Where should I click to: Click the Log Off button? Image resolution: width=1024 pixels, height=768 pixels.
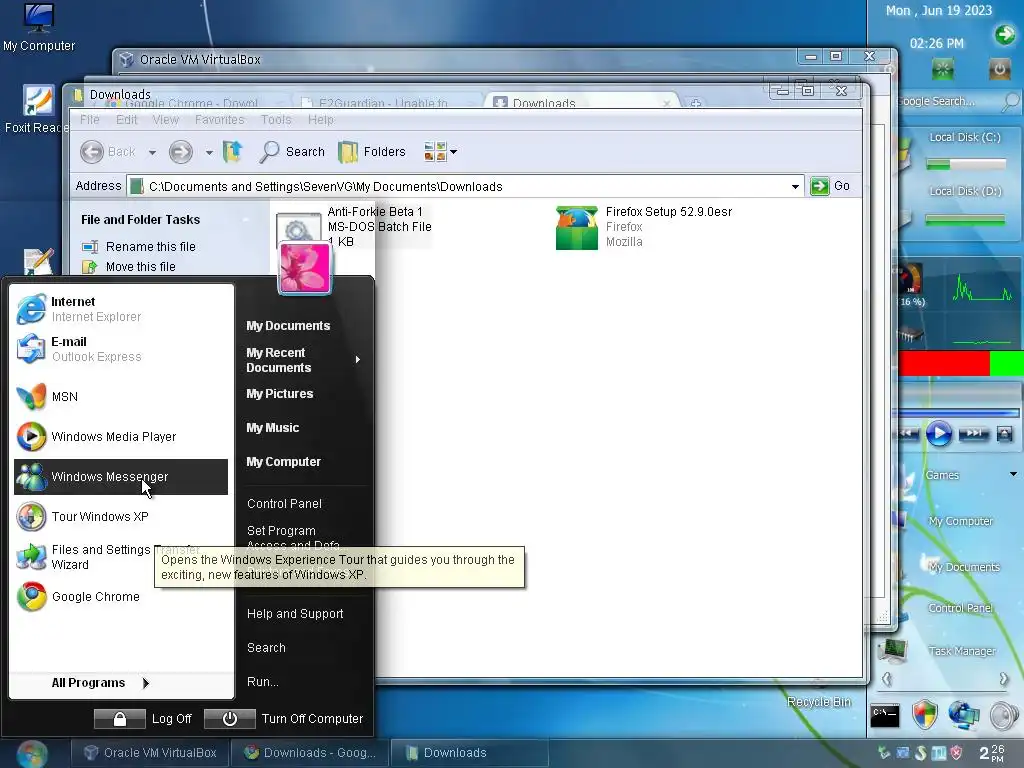point(143,719)
